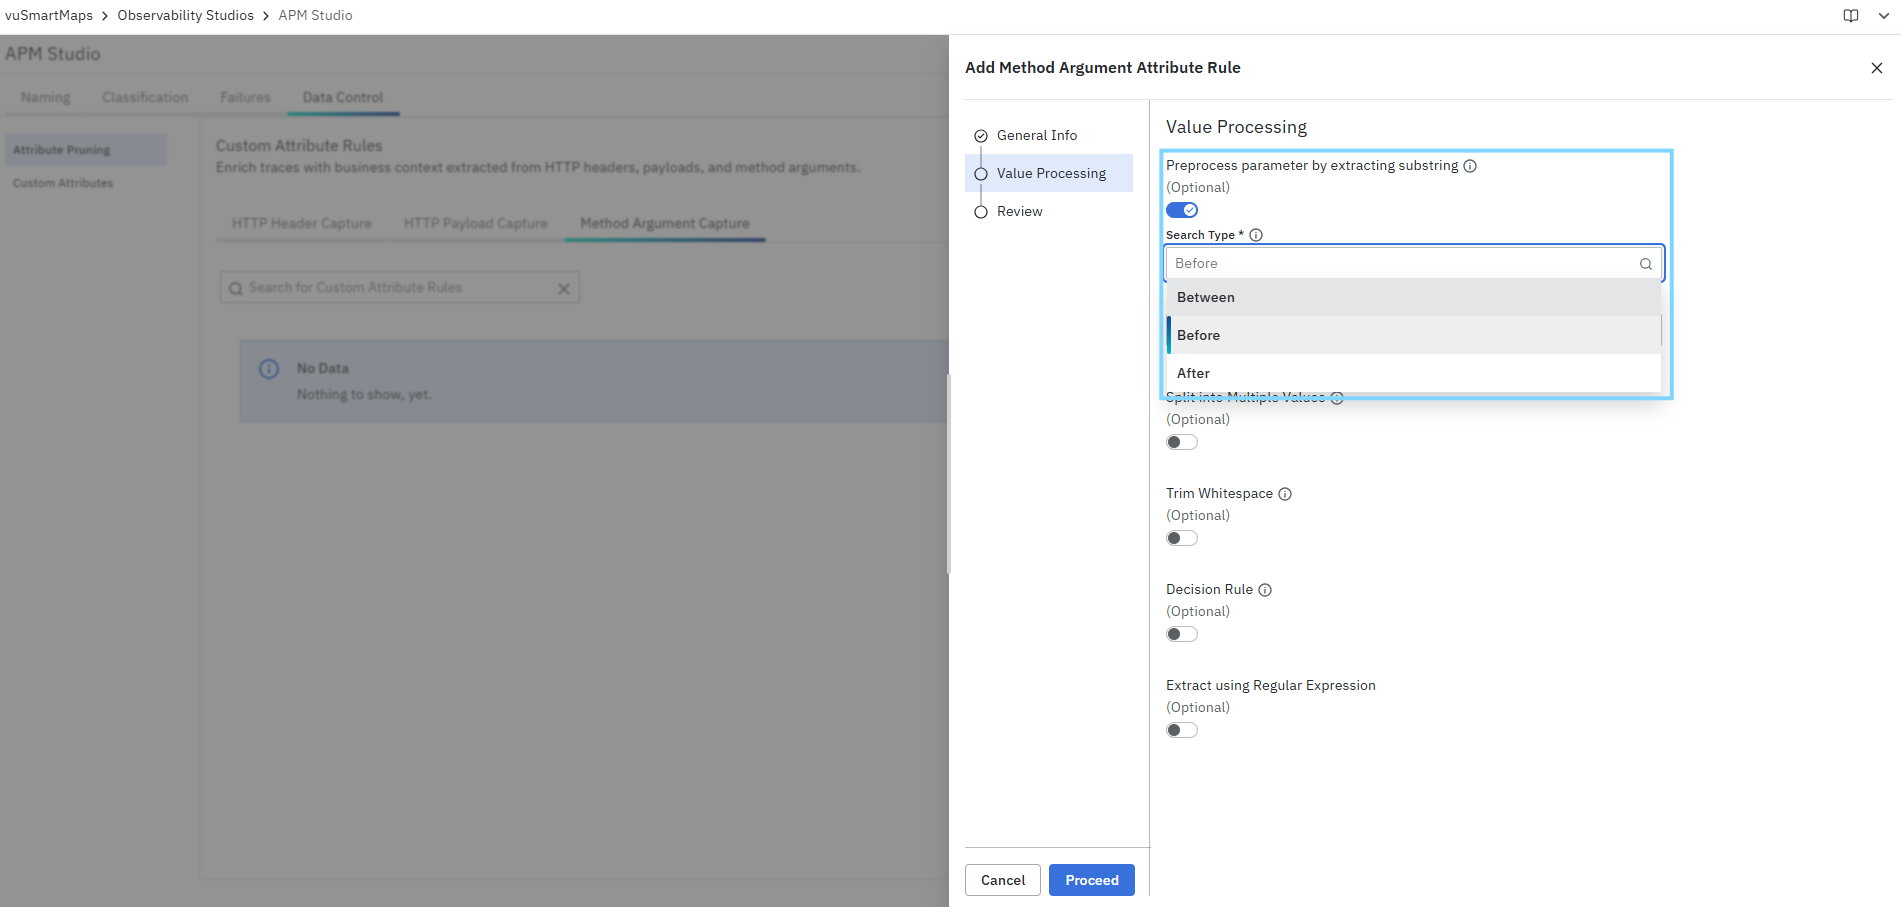1901x907 pixels.
Task: Click the page vertical scrollbar handle
Action: (x=947, y=473)
